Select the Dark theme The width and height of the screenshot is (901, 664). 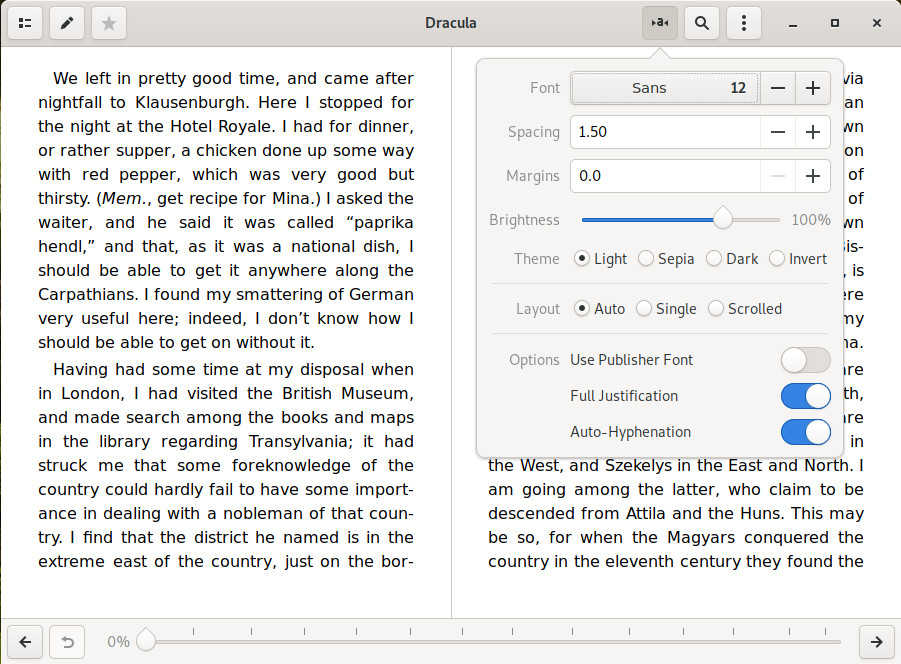712,258
